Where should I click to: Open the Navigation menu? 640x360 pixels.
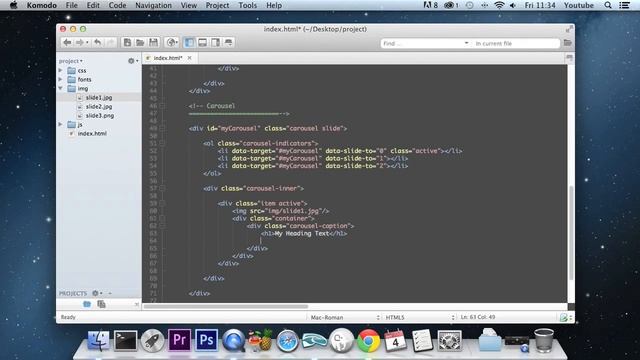(x=153, y=5)
